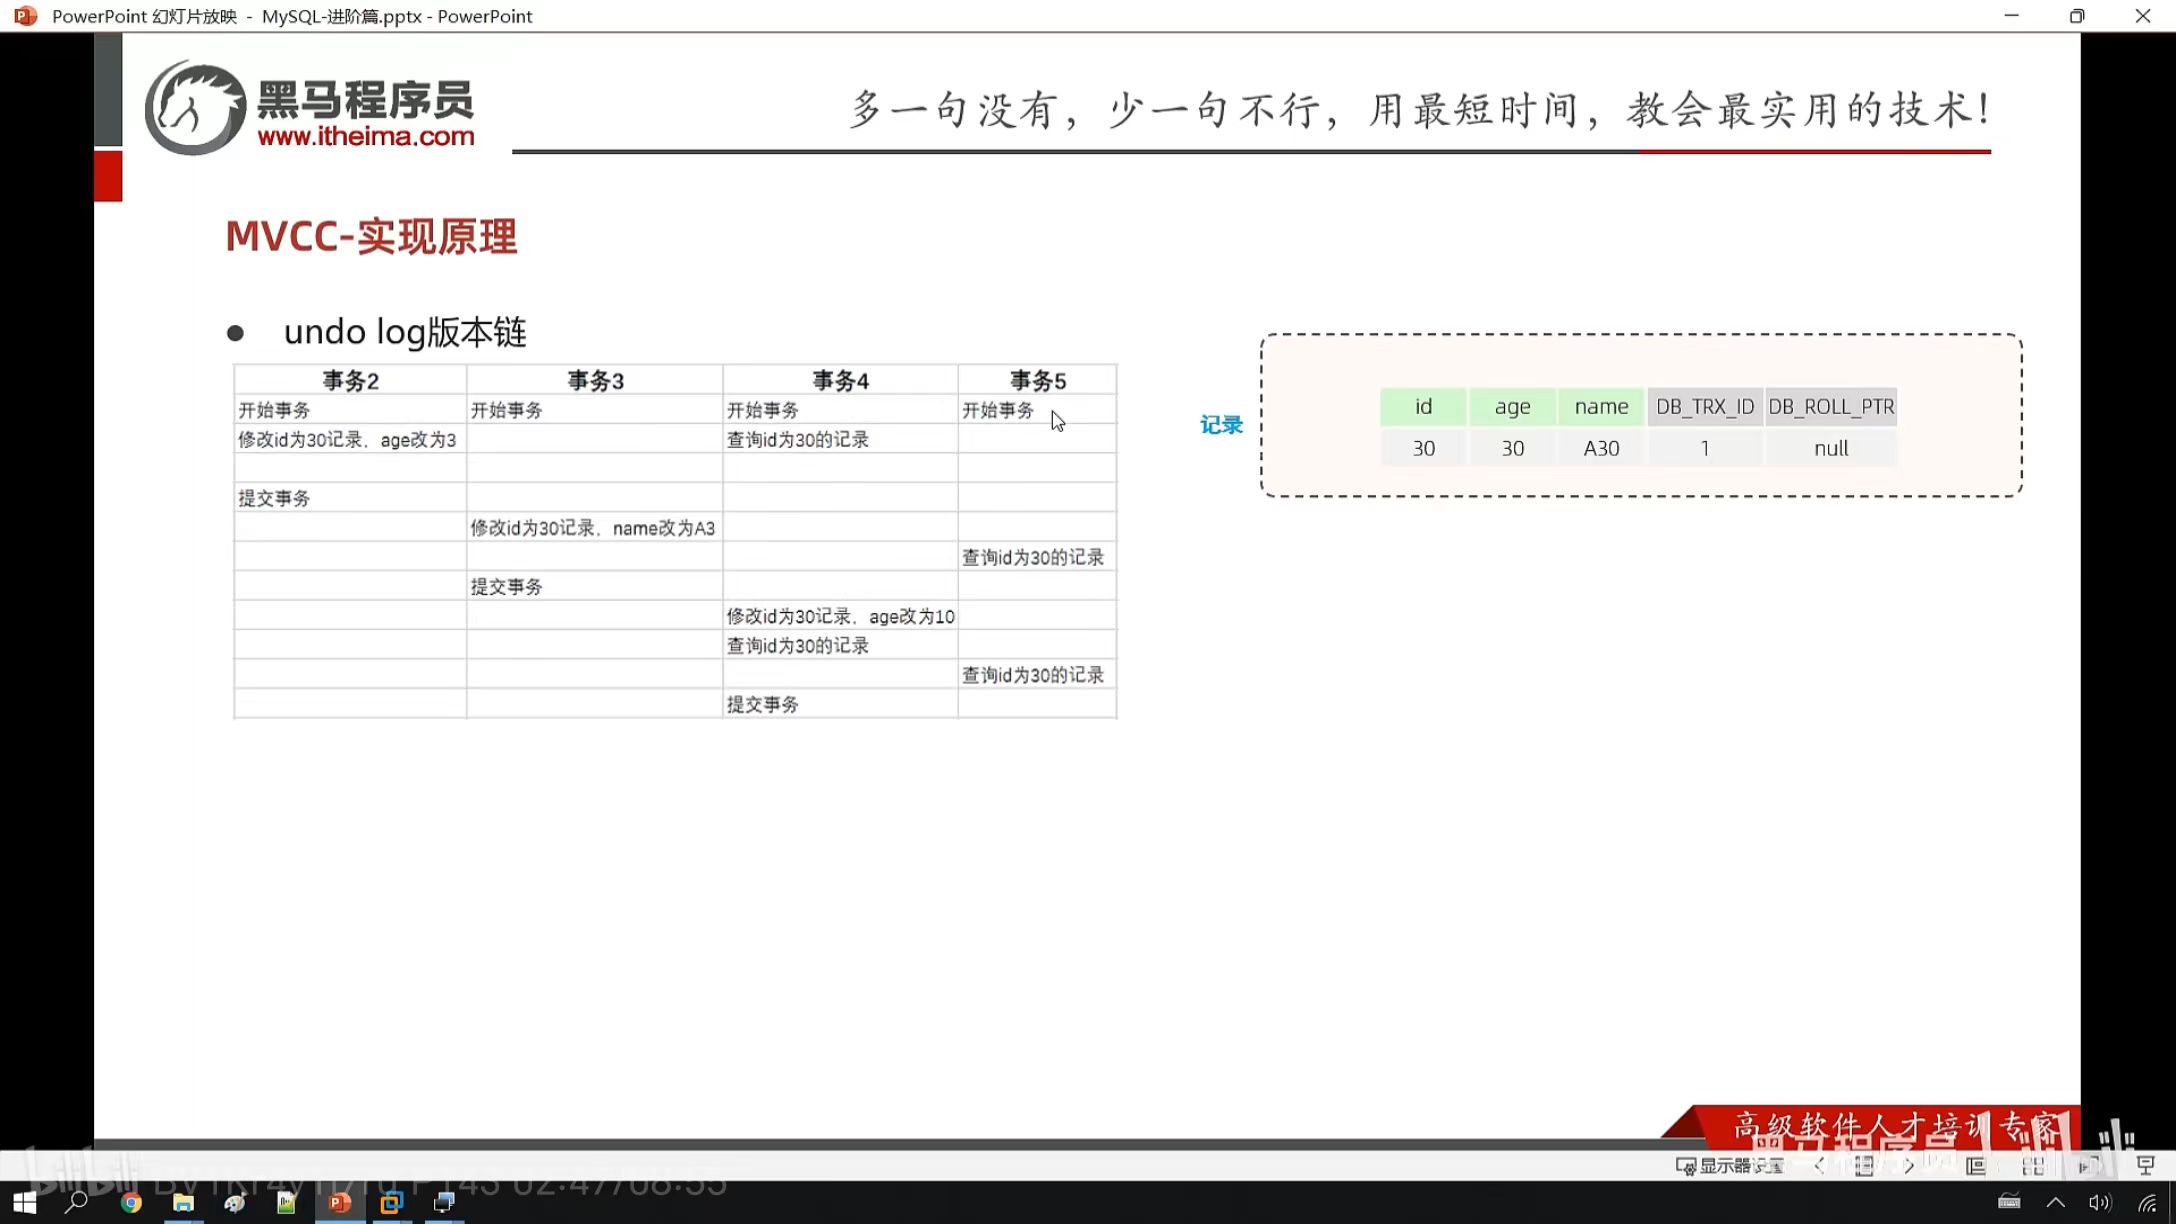Expand hidden system tray icons
2176x1224 pixels.
point(2056,1202)
